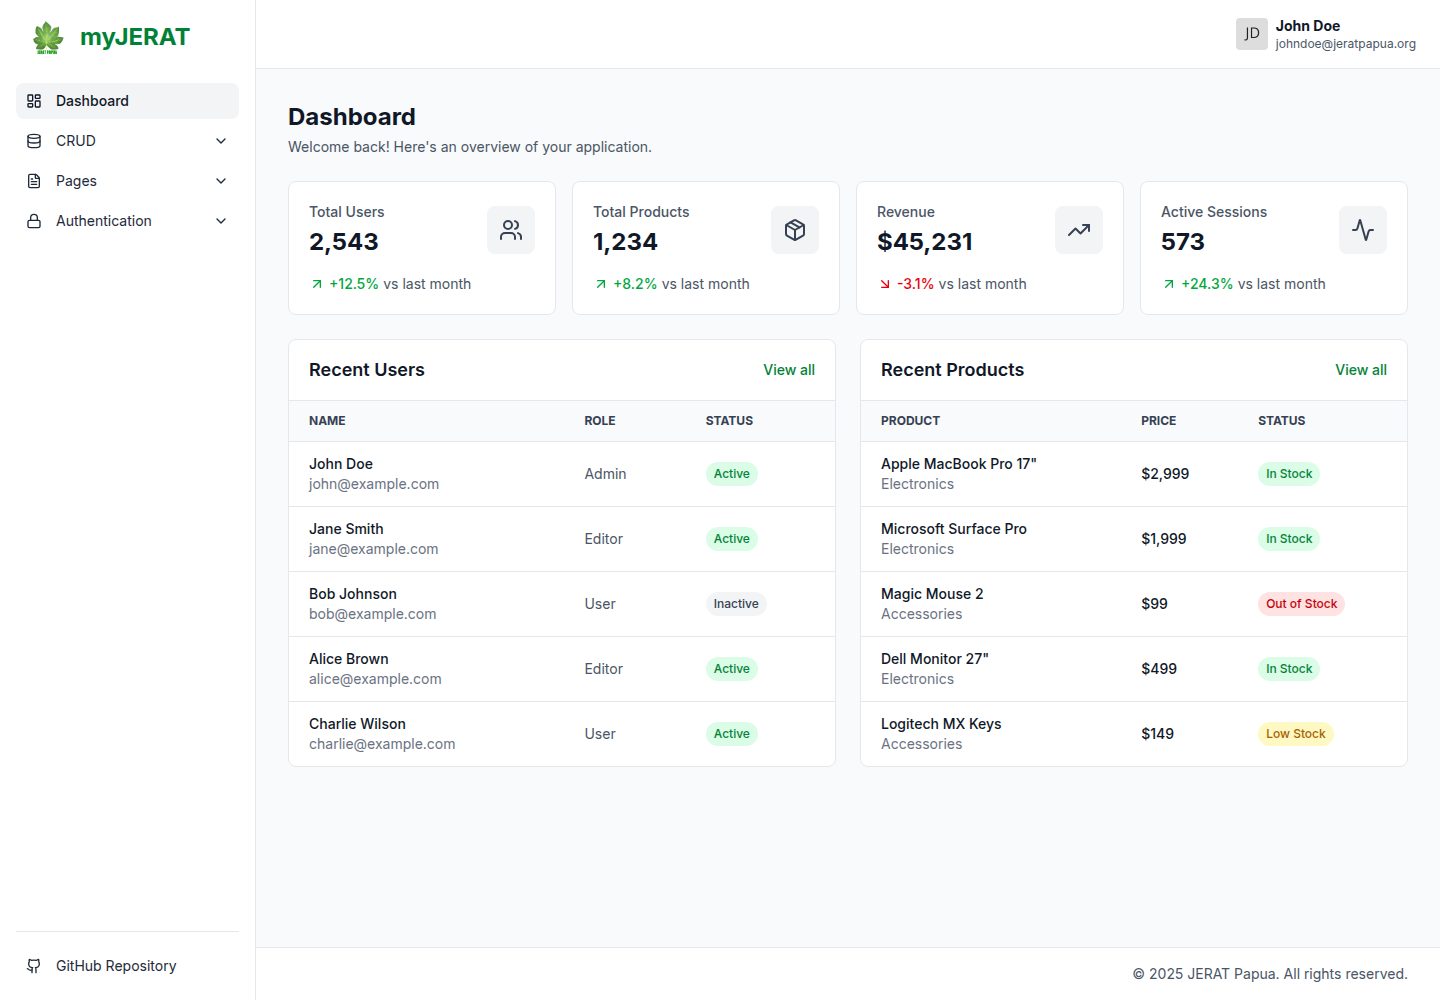Viewport: 1440px width, 1000px height.
Task: Click the JD avatar in header
Action: [1252, 34]
